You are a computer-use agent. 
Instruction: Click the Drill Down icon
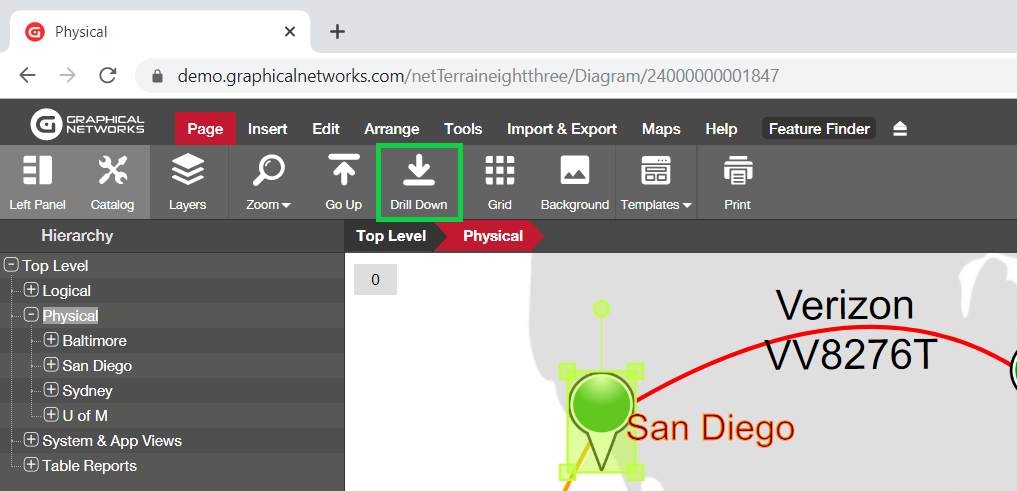click(418, 171)
